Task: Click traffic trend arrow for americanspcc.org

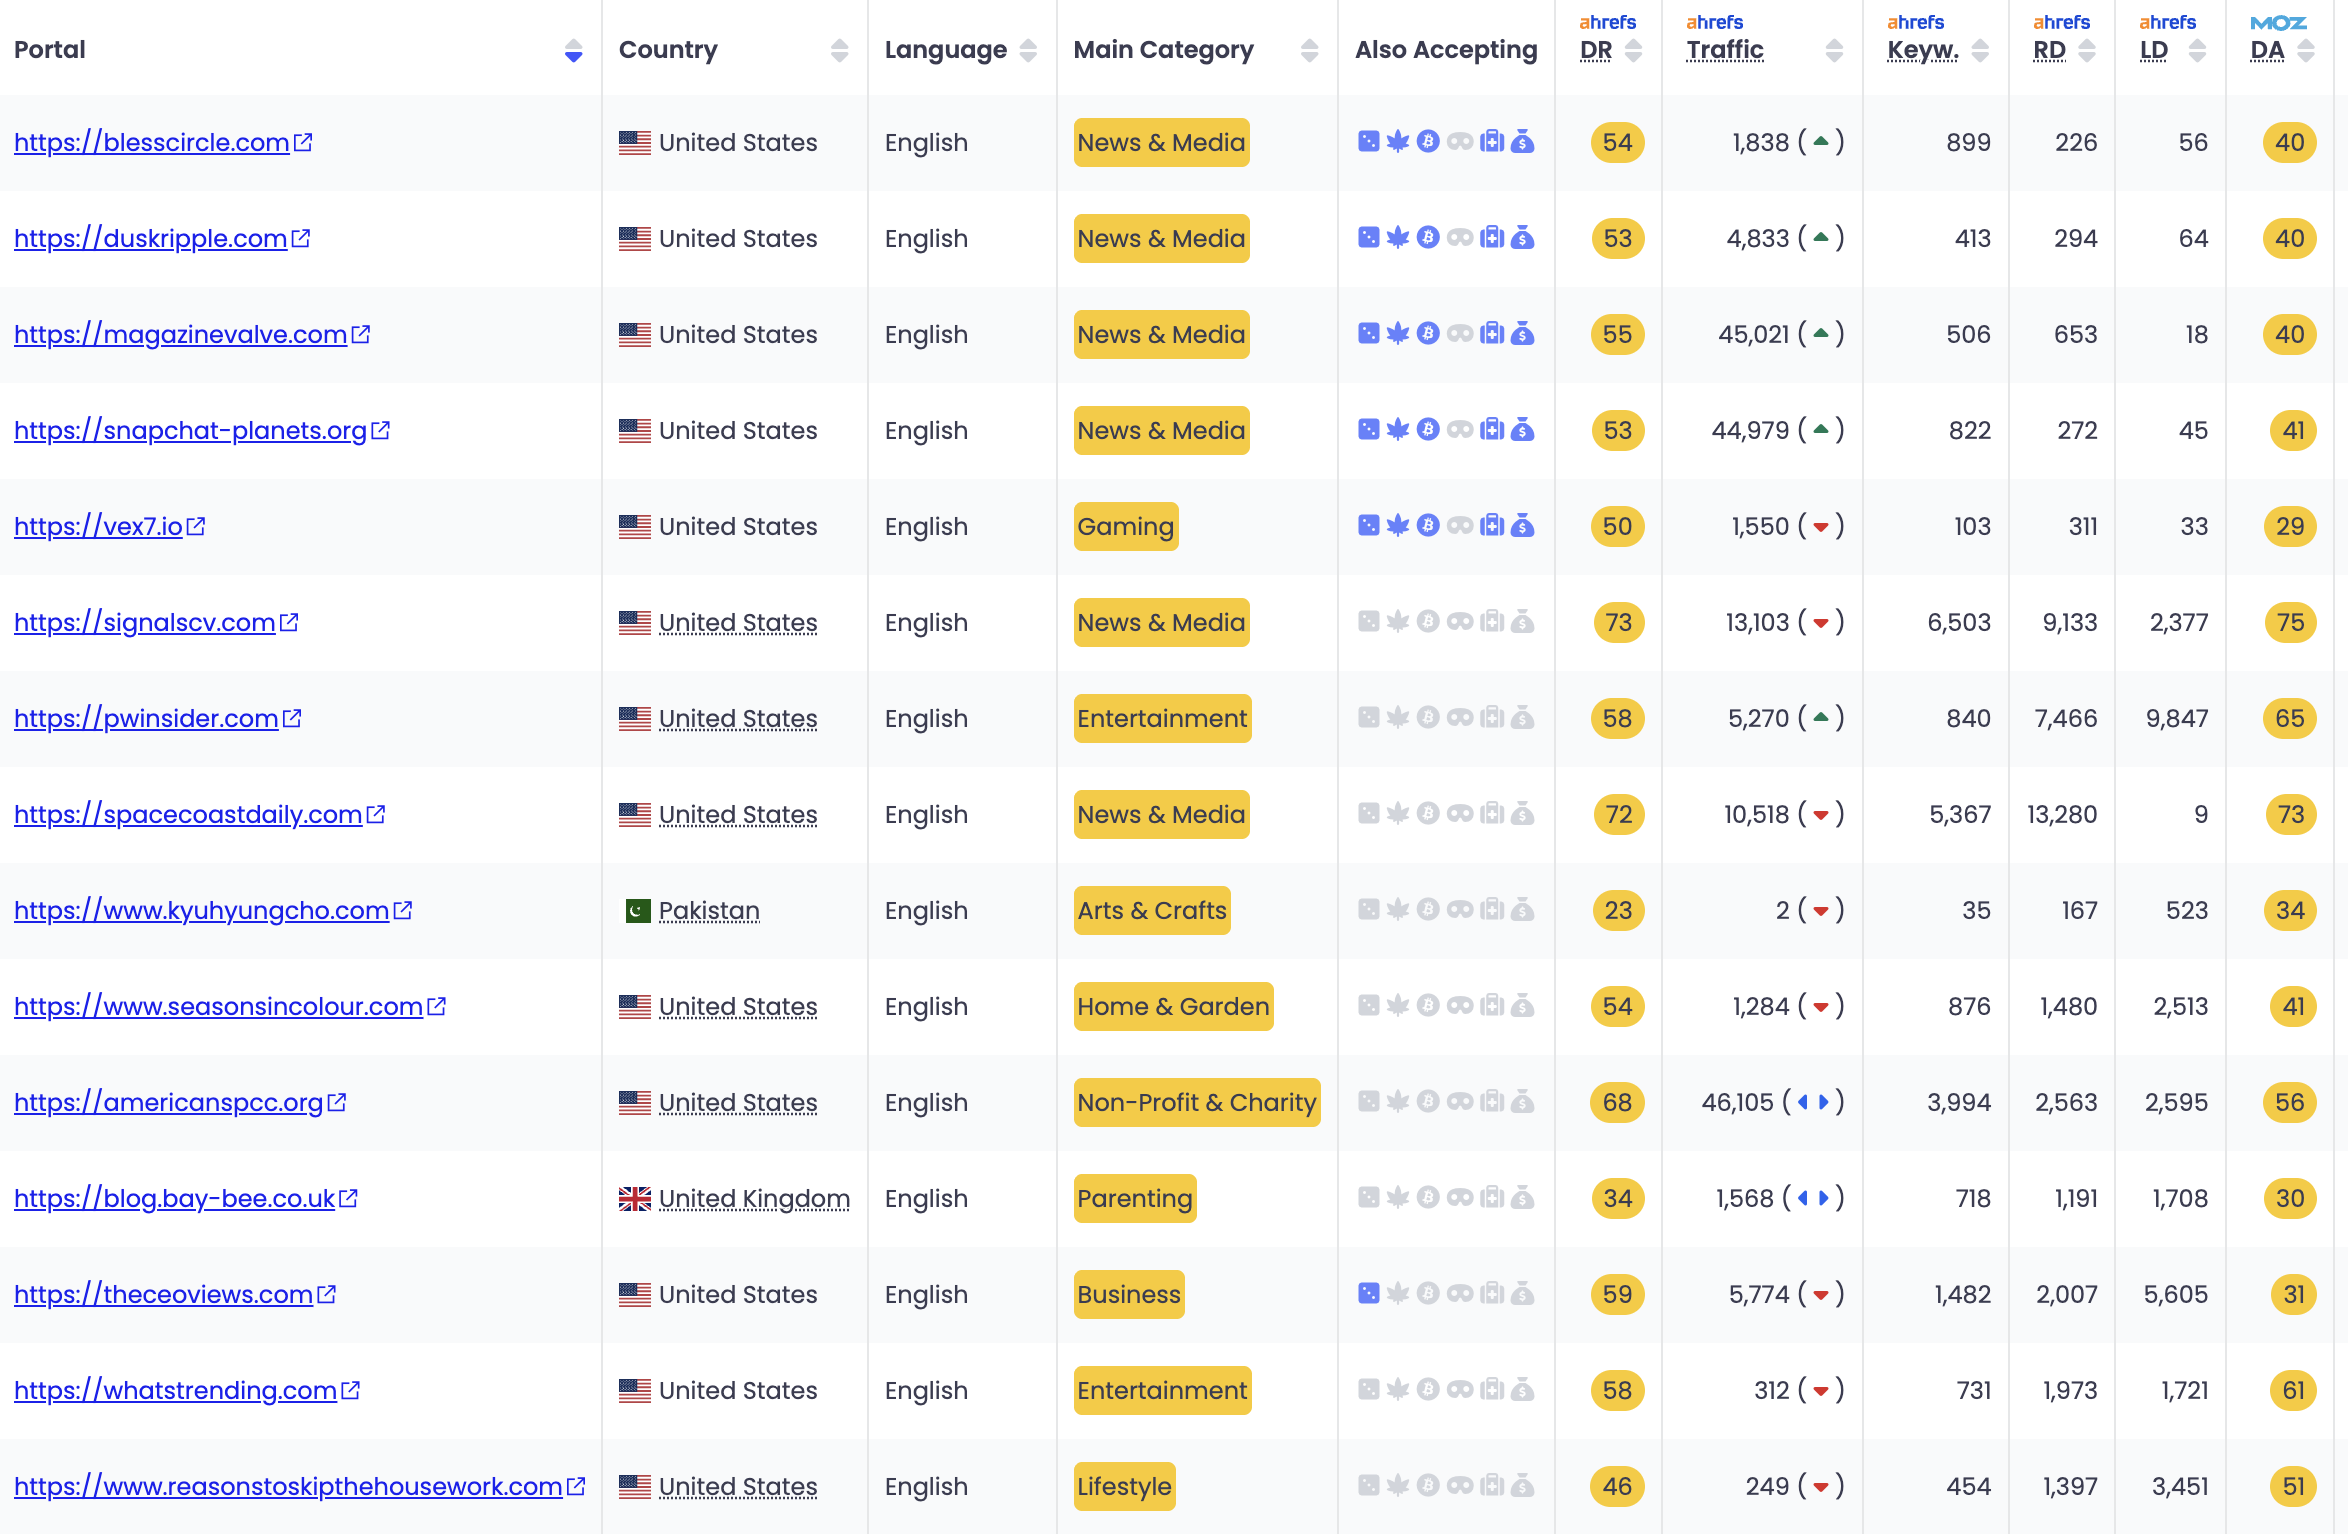Action: coord(1812,1102)
